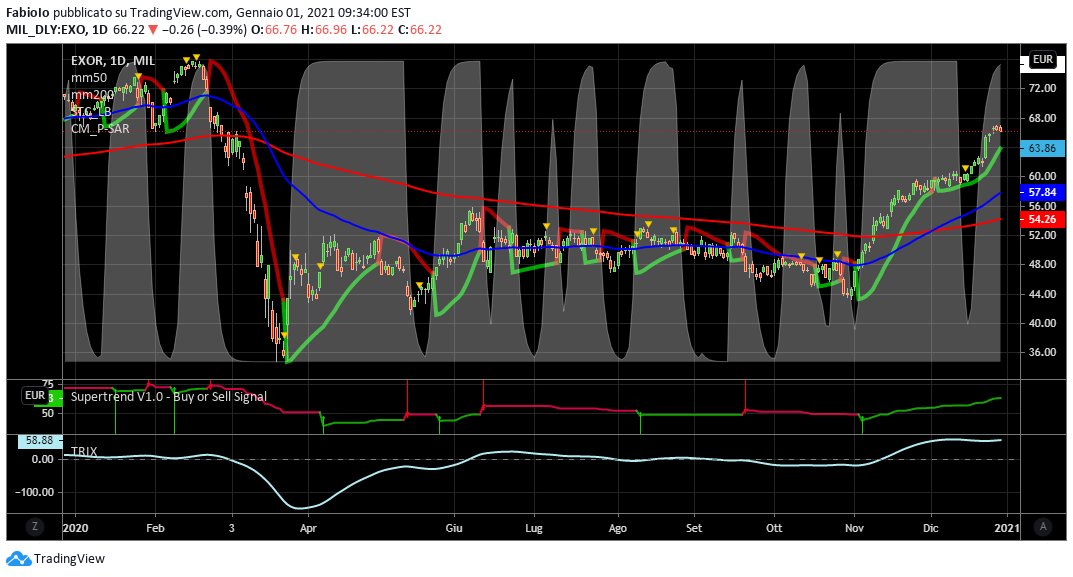This screenshot has width=1073, height=577.
Task: Click the mm200 indicator label
Action: tap(92, 94)
